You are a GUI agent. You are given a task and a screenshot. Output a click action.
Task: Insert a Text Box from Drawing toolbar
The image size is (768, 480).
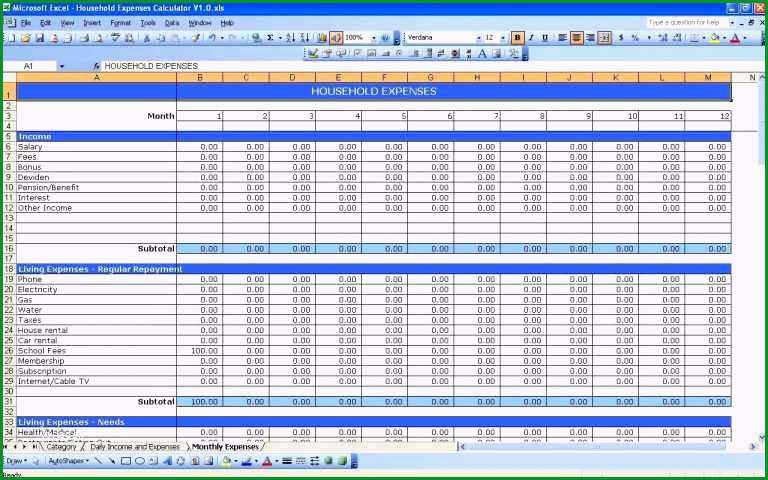click(x=153, y=461)
